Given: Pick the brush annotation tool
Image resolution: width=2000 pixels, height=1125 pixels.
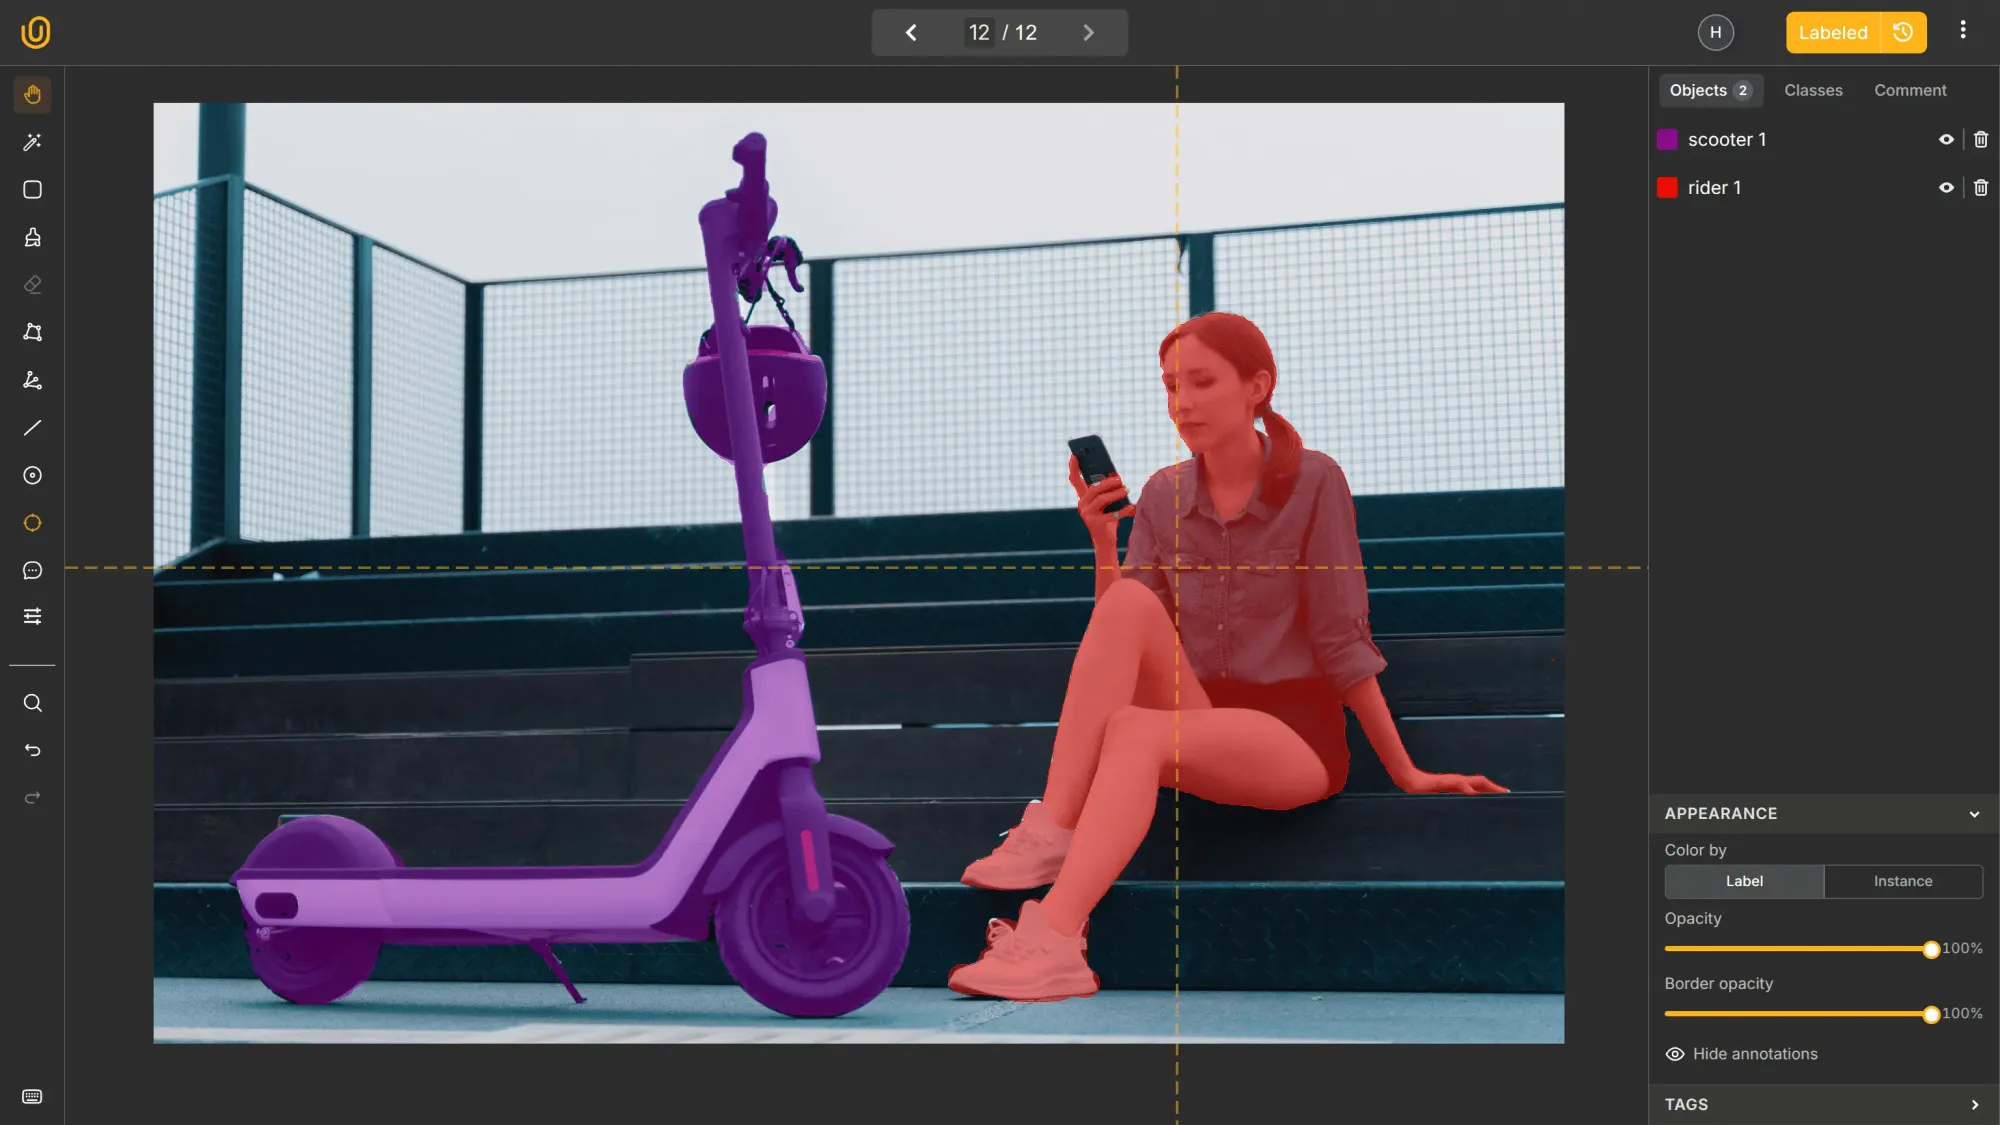Looking at the screenshot, I should point(32,237).
